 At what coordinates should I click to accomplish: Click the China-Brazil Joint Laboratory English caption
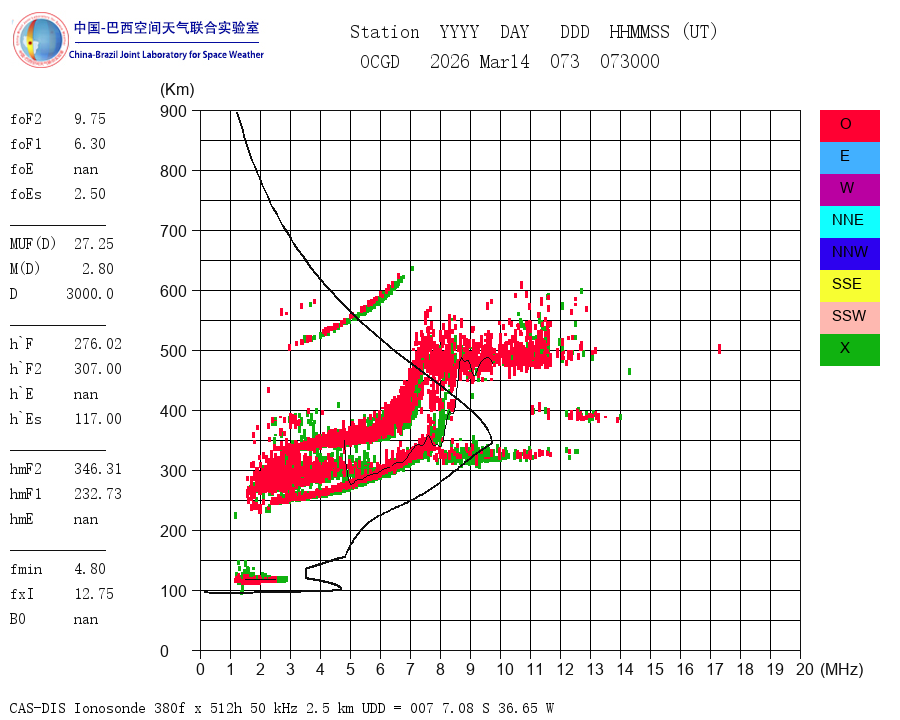pos(166,55)
